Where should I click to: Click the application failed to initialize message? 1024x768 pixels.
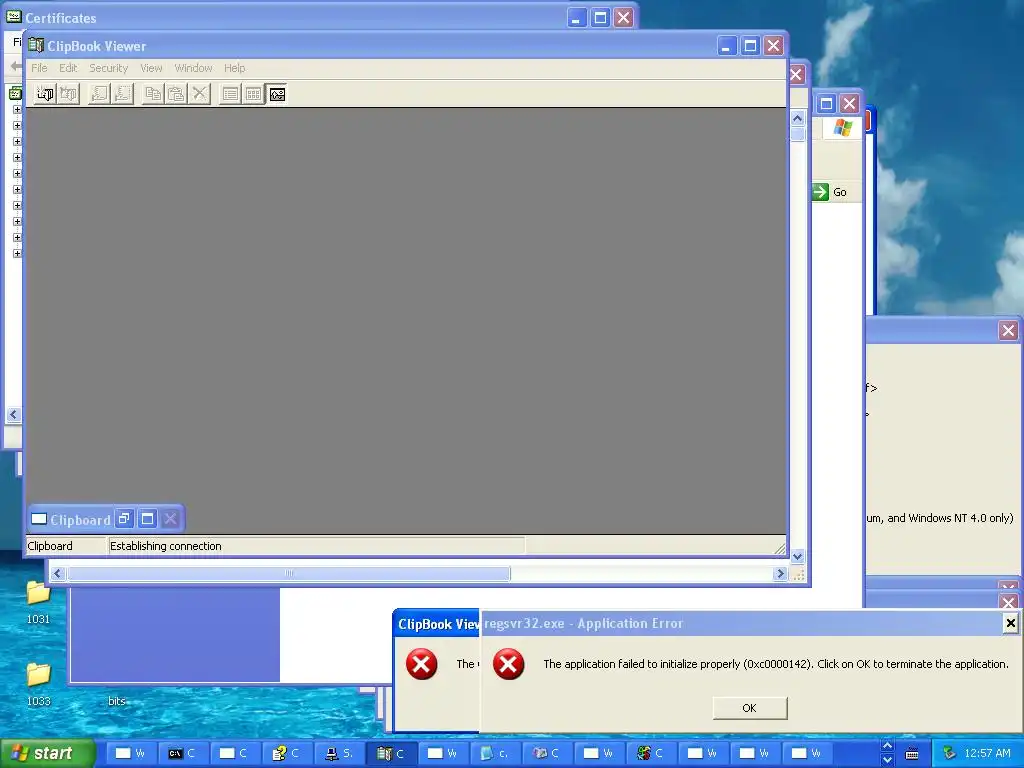[775, 664]
